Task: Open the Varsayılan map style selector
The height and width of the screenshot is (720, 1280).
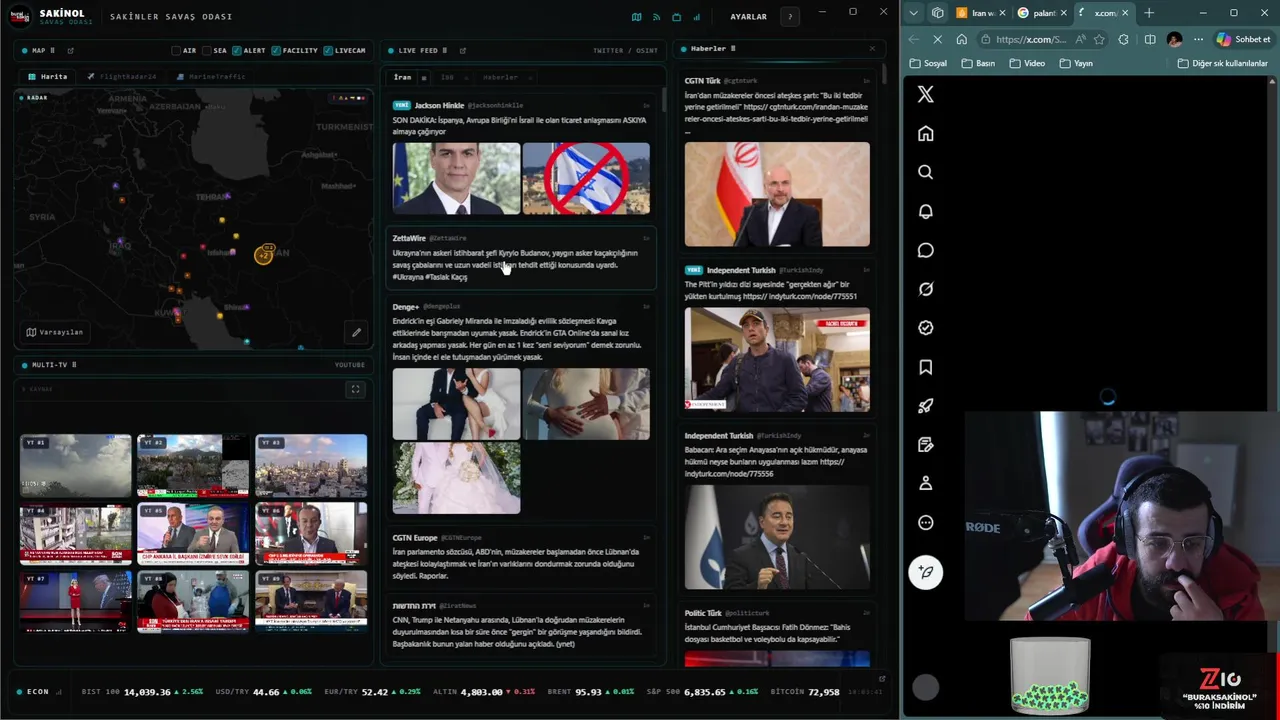Action: (x=55, y=332)
